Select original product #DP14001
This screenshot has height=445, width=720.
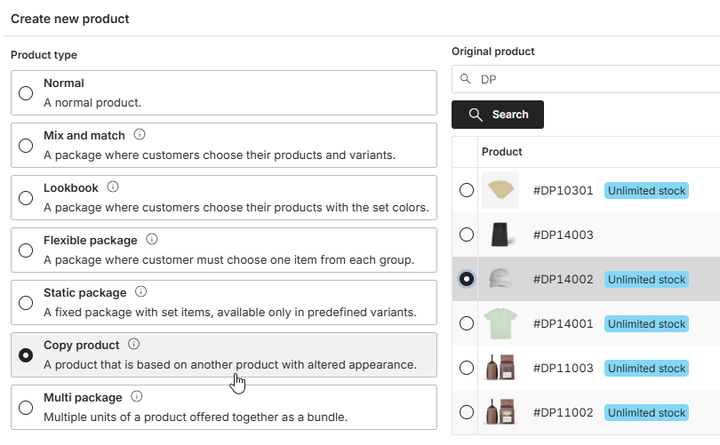[466, 323]
